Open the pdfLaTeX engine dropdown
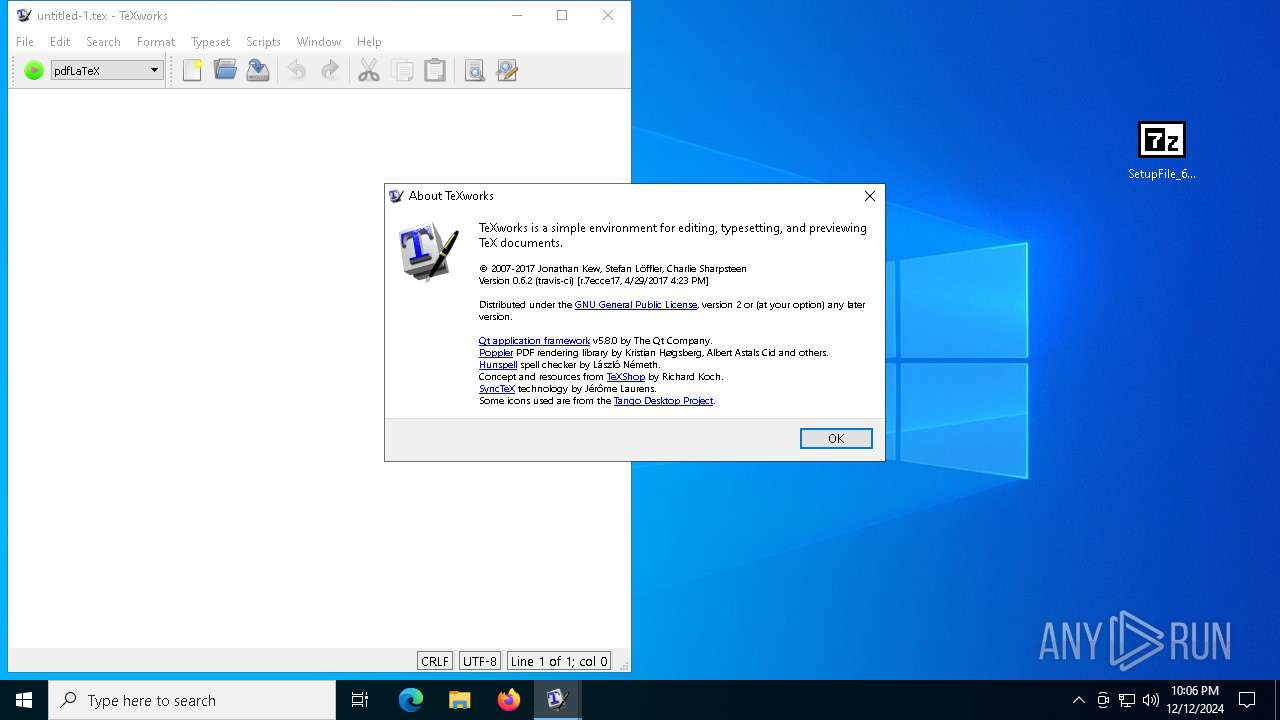The width and height of the screenshot is (1280, 720). 107,70
